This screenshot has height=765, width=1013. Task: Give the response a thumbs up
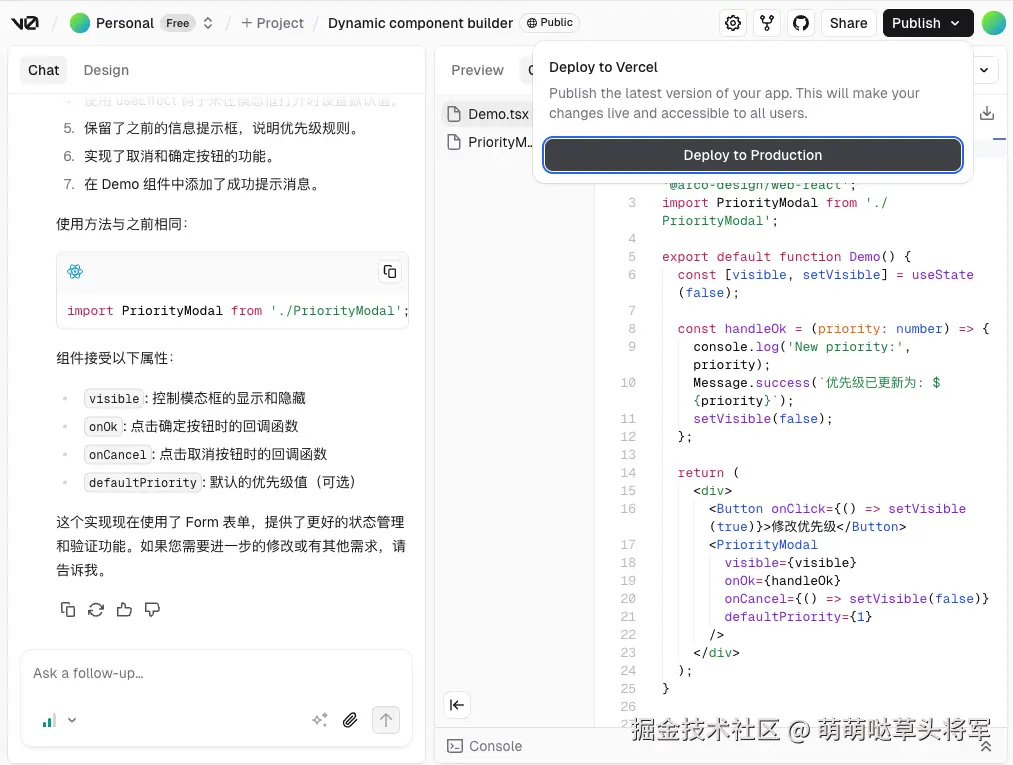pyautogui.click(x=124, y=609)
